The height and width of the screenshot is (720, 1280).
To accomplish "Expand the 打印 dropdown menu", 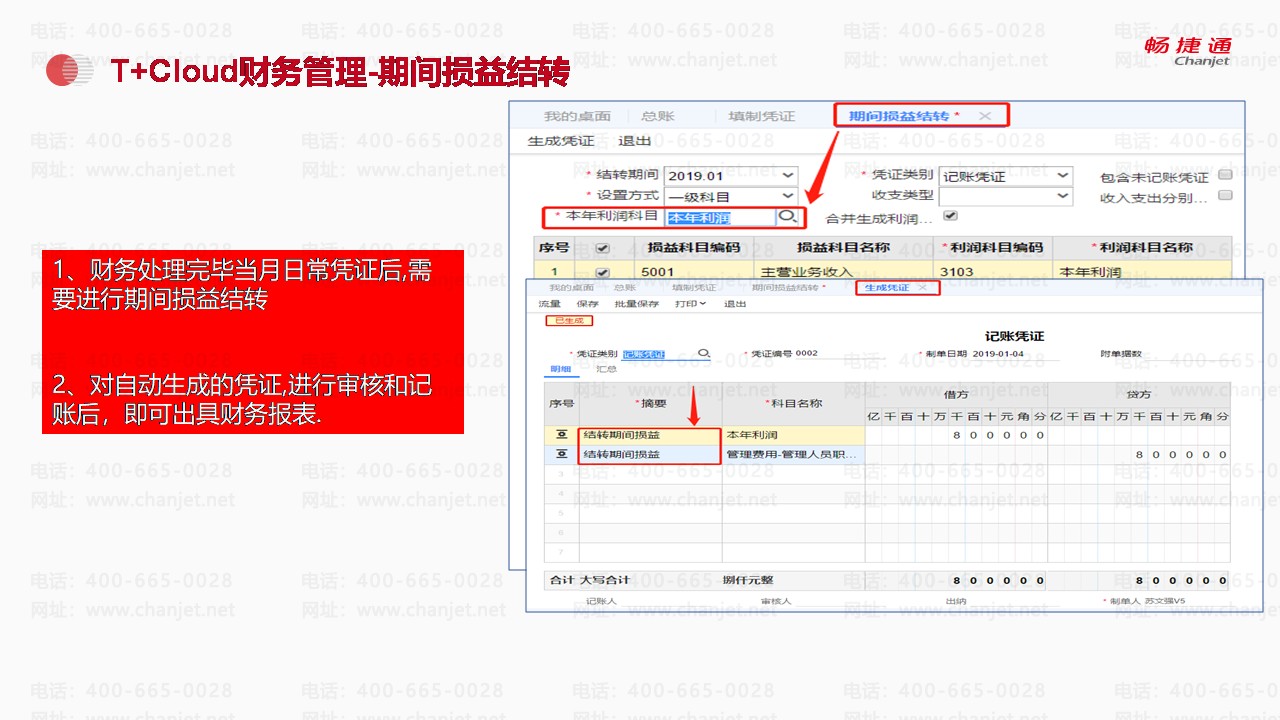I will tap(690, 304).
